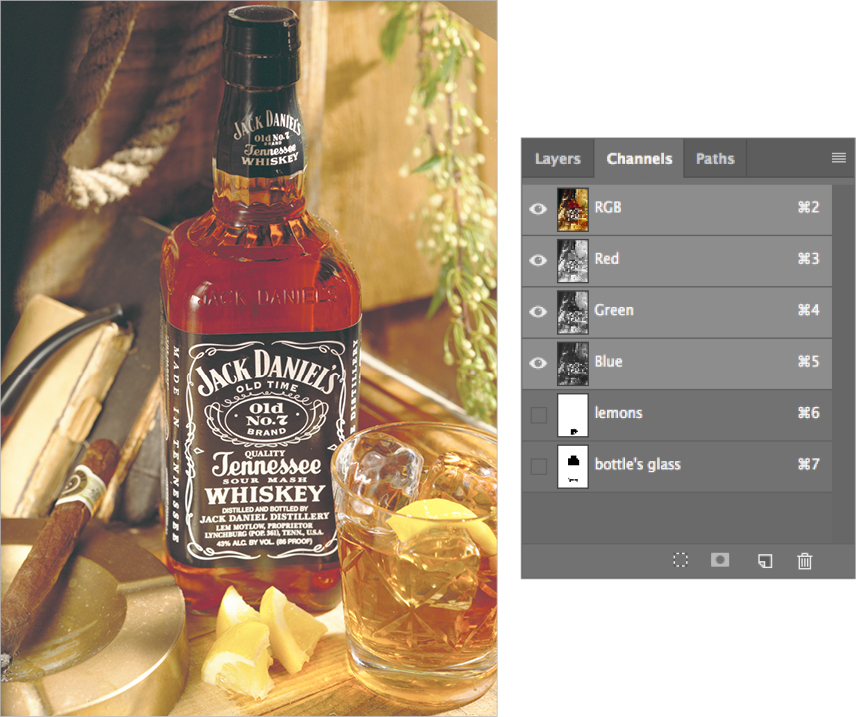Enable visibility for bottle's glass channel
Viewport: 856px width, 717px height.
538,465
